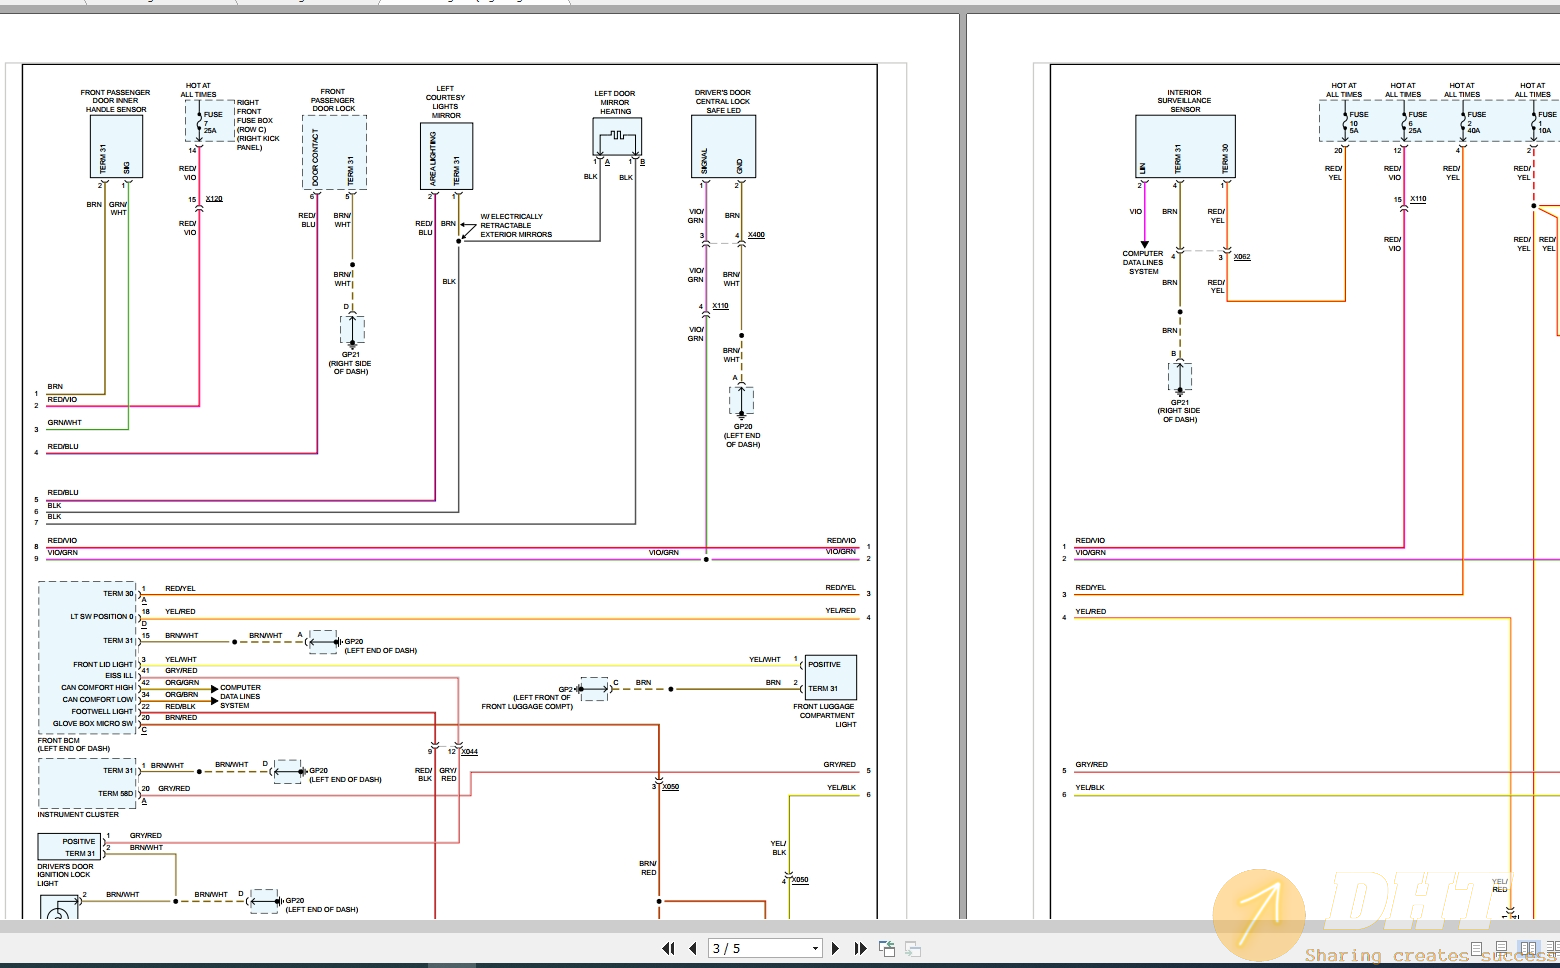1560x968 pixels.
Task: Click W/ Electrically Retractable Exterior Mirrors note
Action: [x=516, y=226]
